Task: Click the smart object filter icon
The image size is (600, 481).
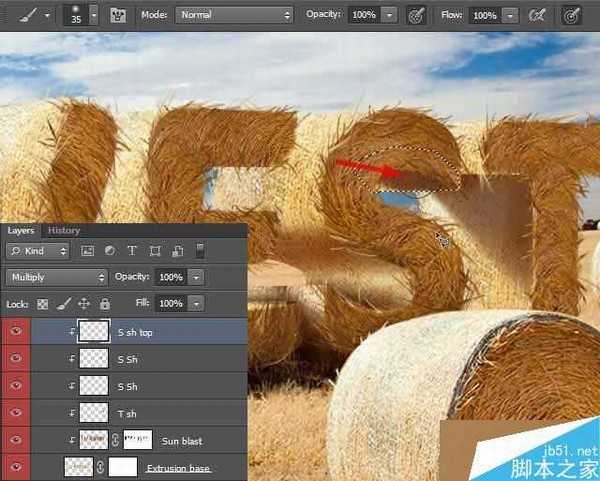Action: coord(177,250)
